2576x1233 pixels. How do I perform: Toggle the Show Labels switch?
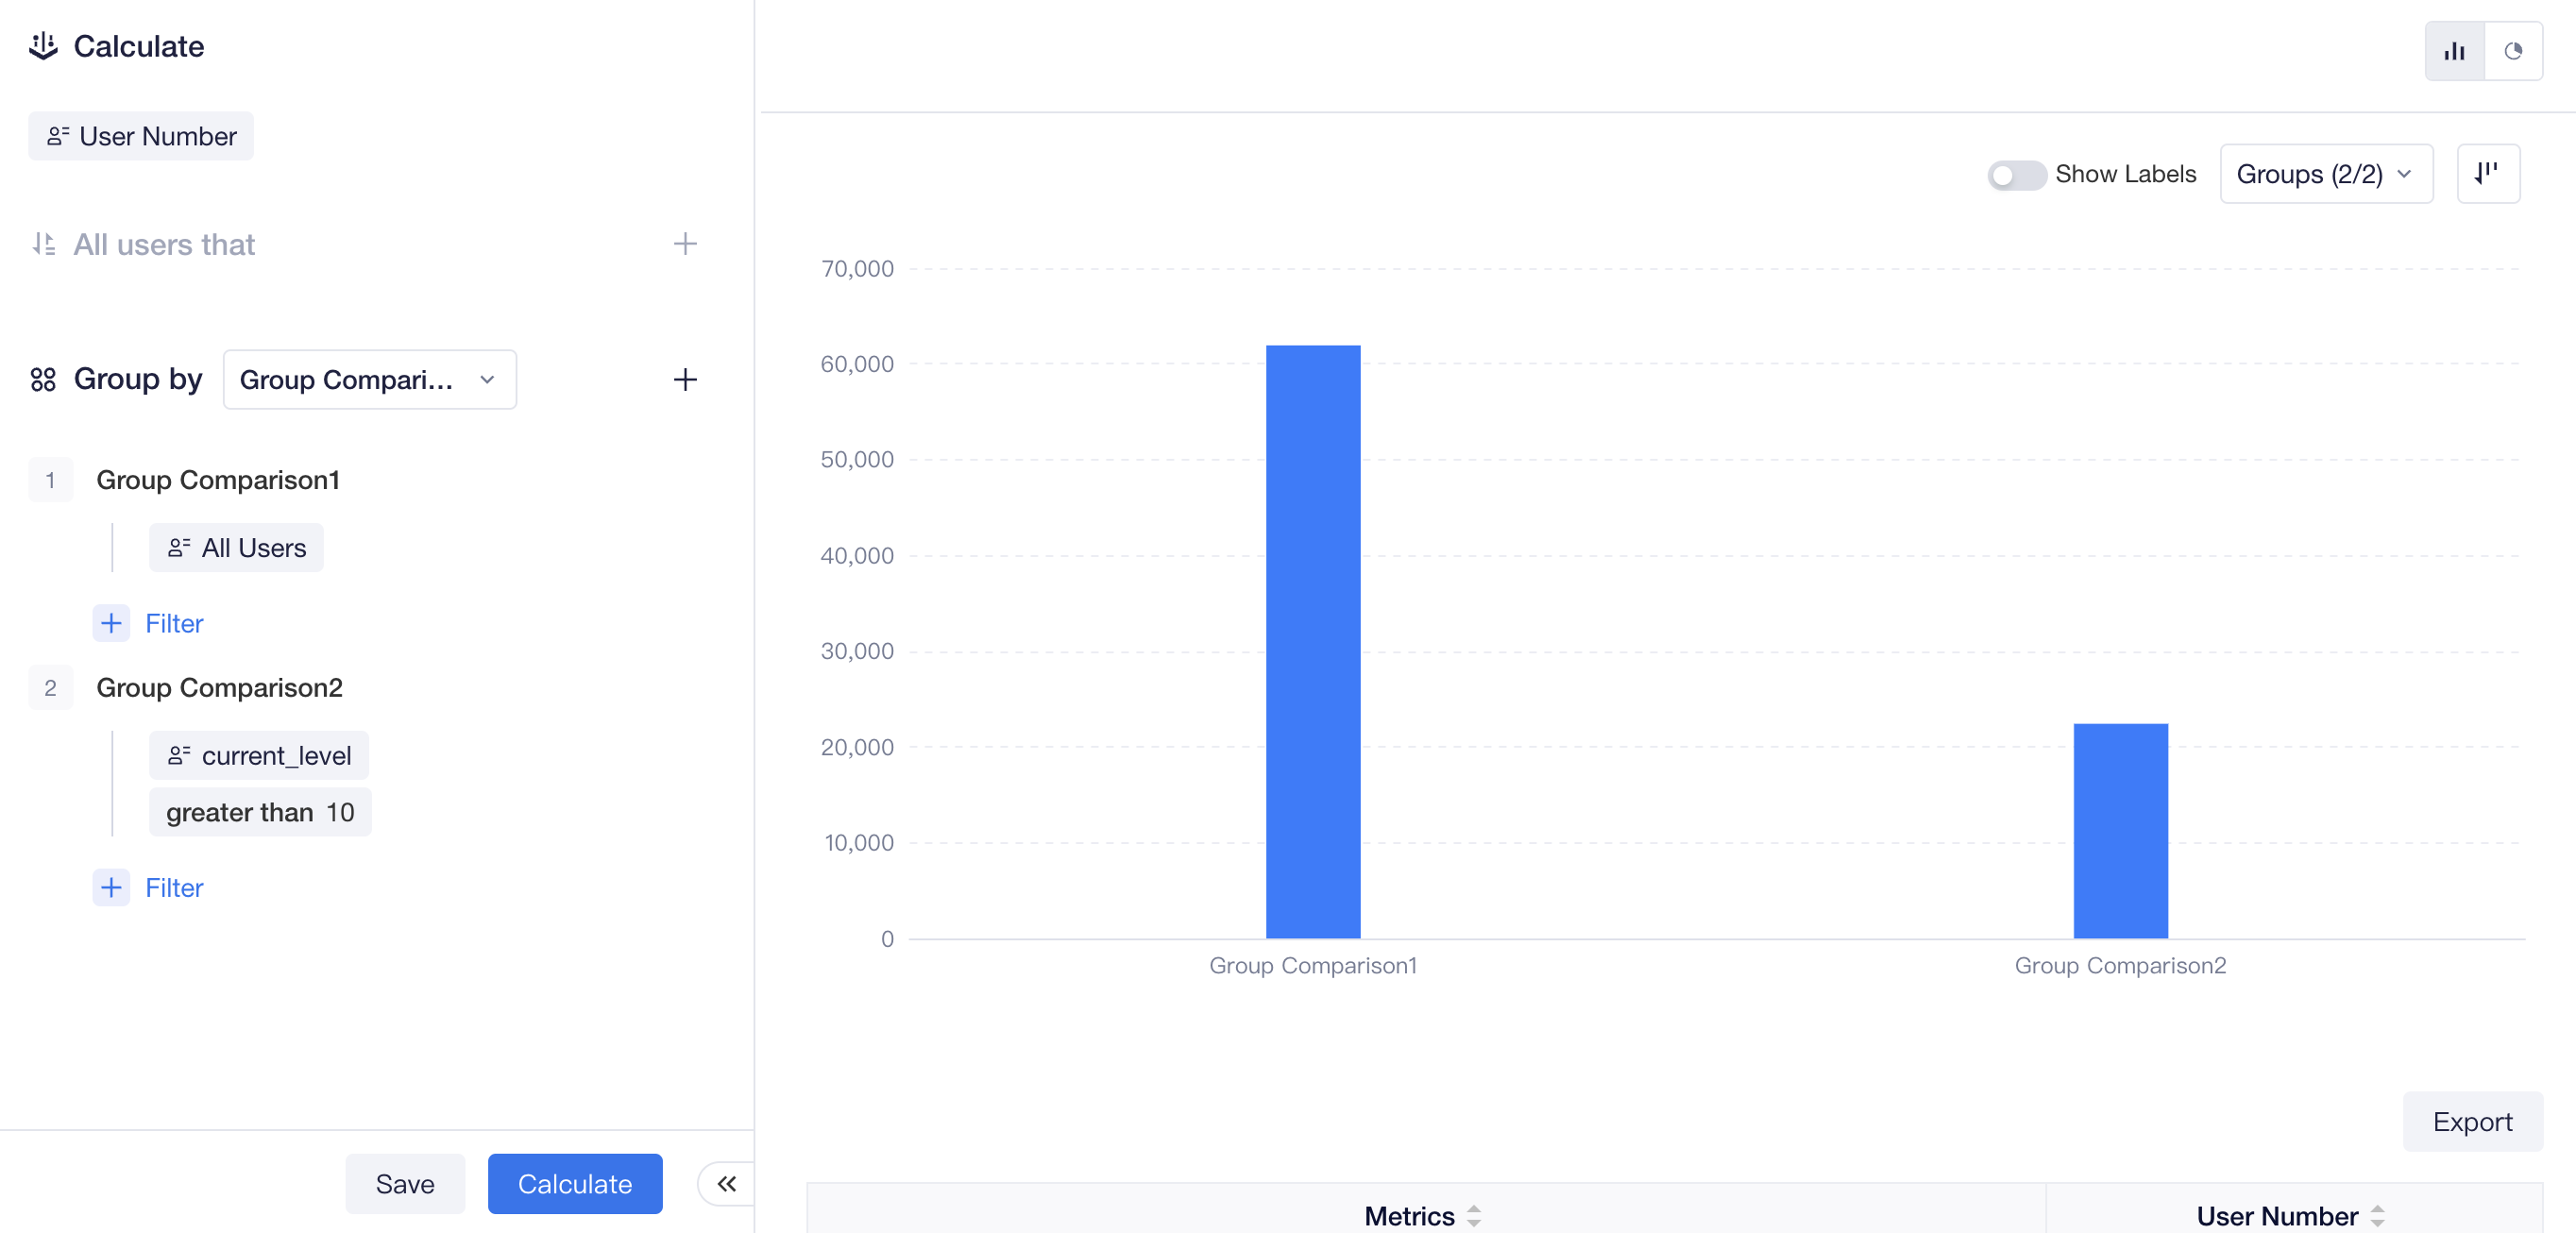[x=2016, y=175]
